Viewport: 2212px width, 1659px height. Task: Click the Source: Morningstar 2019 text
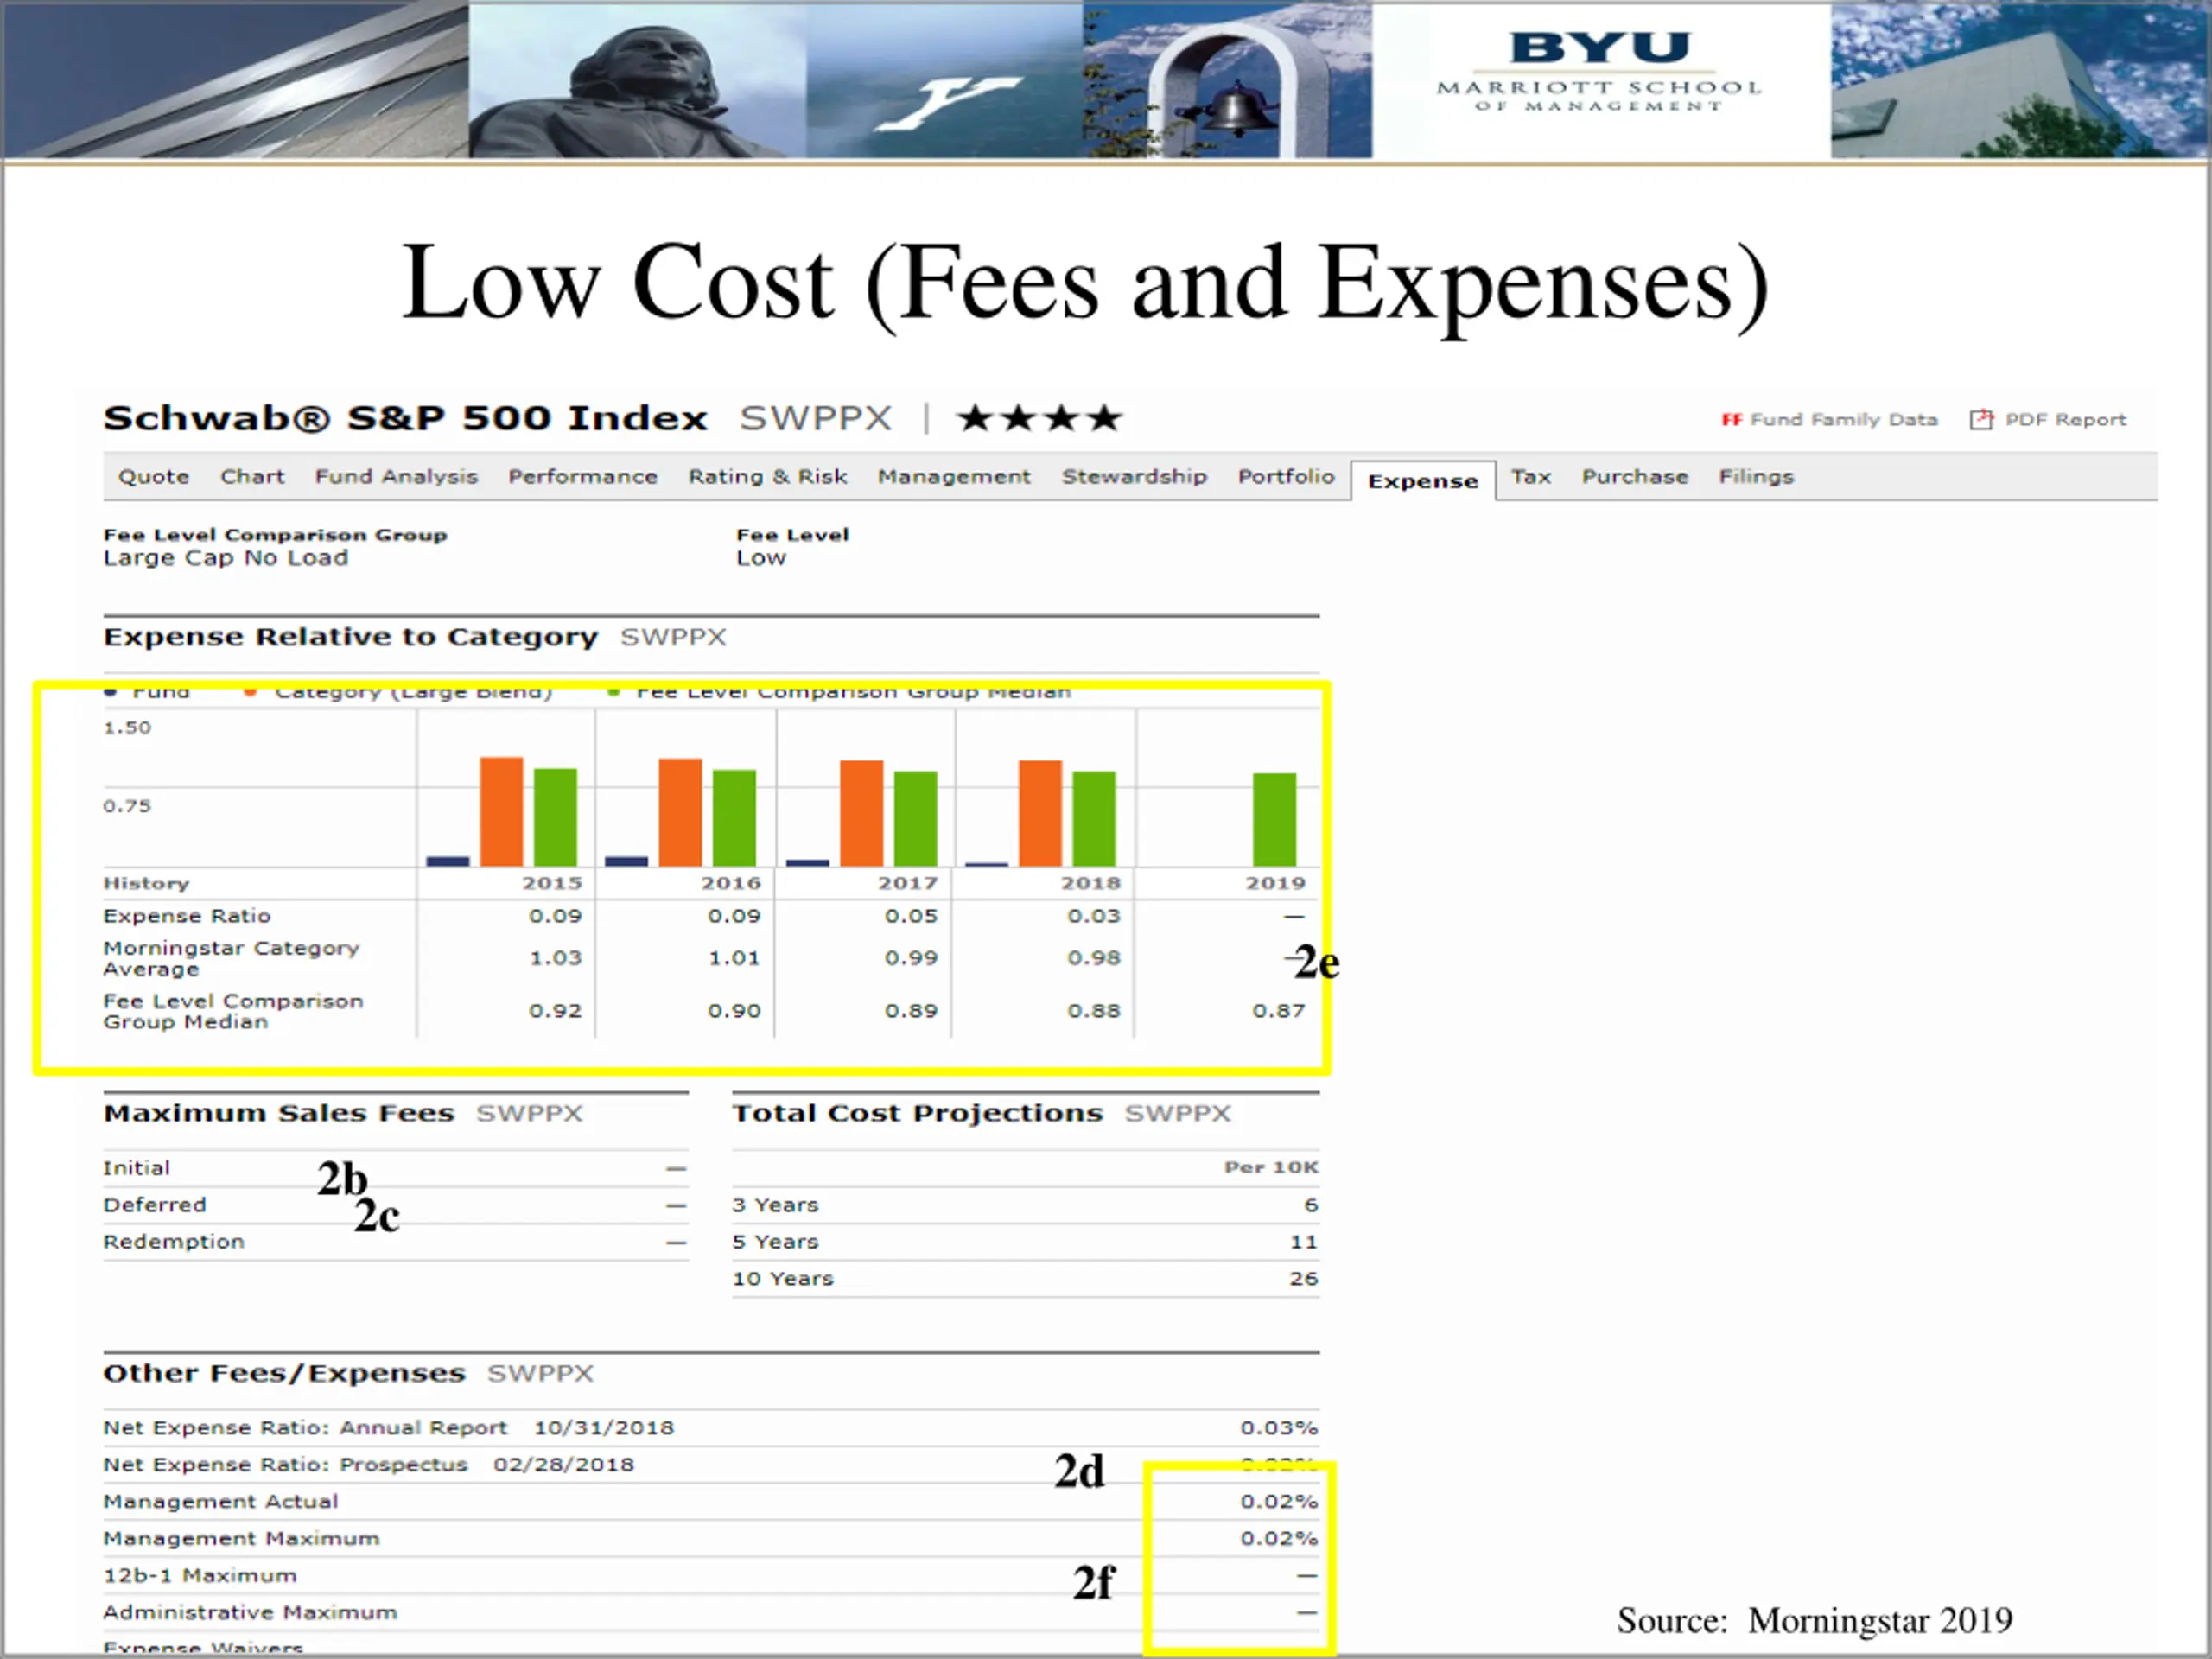pos(1815,1620)
